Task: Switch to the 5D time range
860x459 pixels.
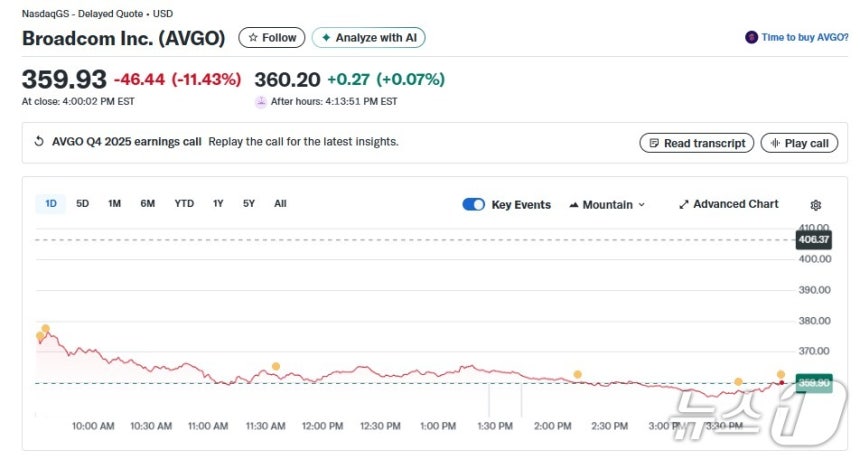Action: click(x=83, y=203)
